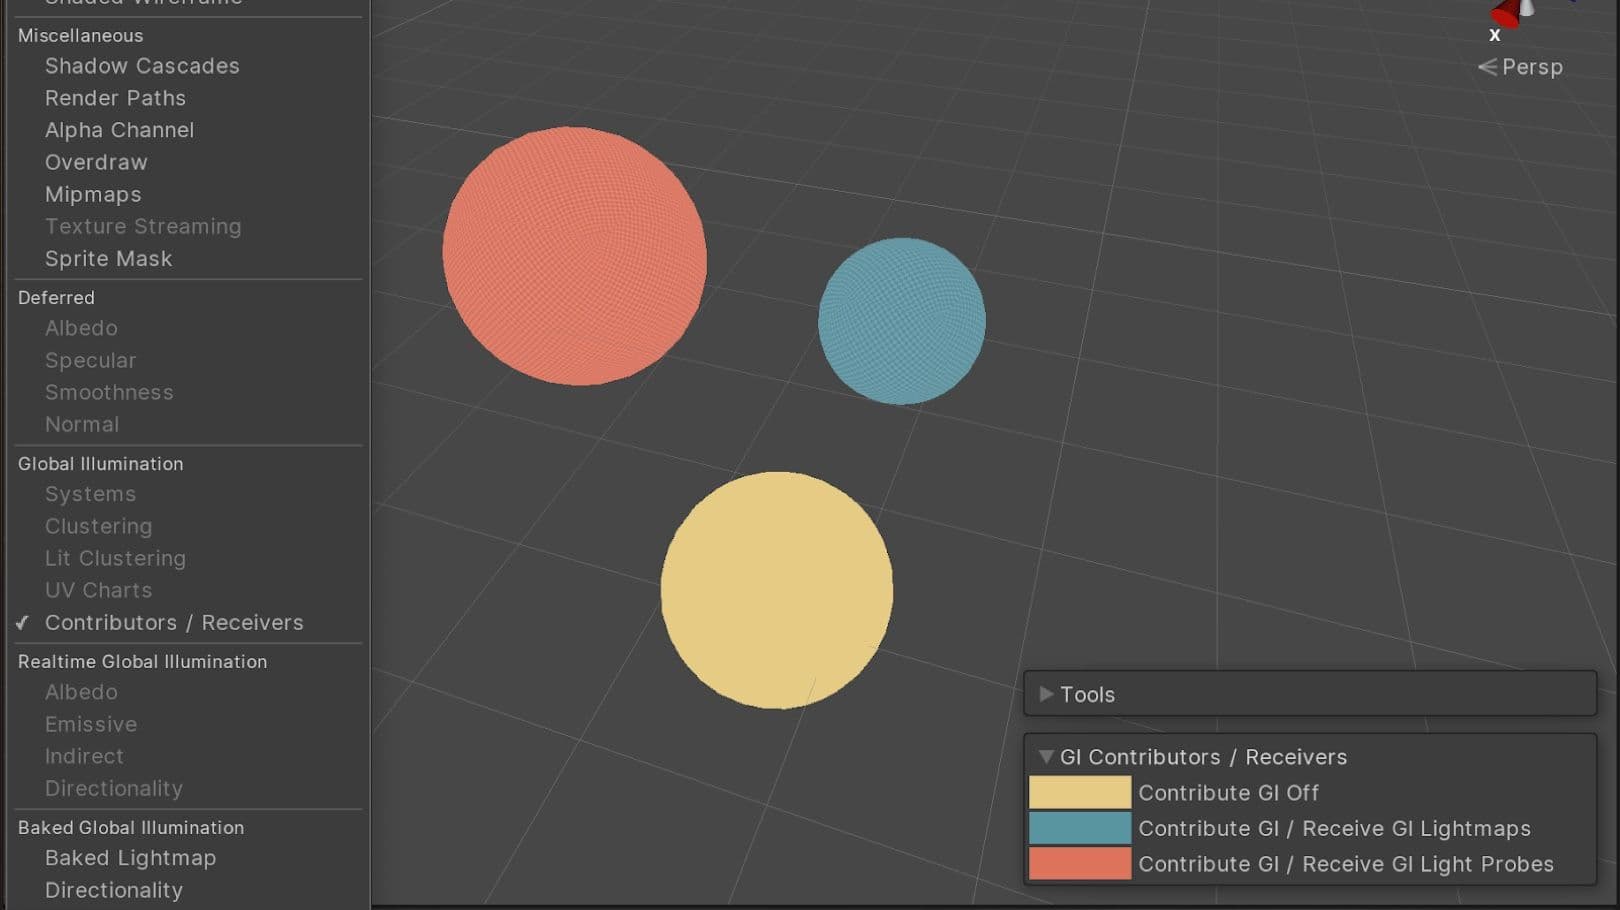Select Baked Lightmap view mode
The width and height of the screenshot is (1620, 910).
click(130, 858)
